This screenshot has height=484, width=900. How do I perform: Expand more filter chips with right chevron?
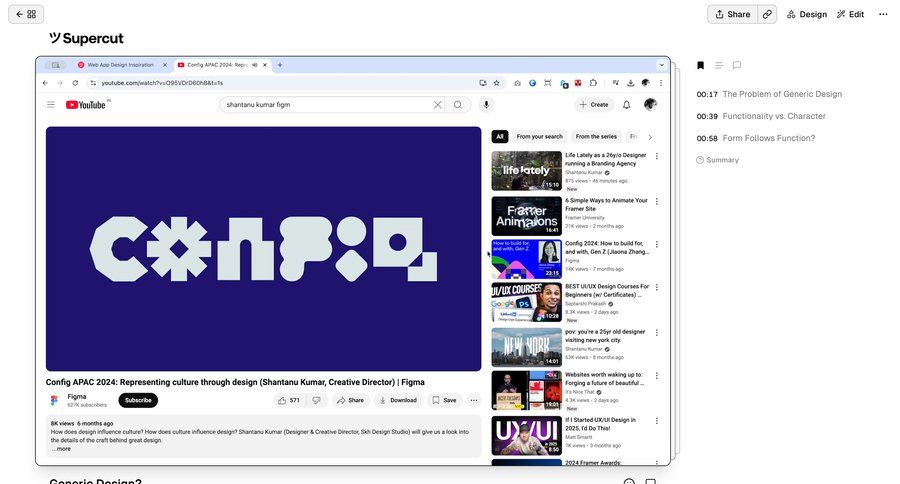click(650, 137)
